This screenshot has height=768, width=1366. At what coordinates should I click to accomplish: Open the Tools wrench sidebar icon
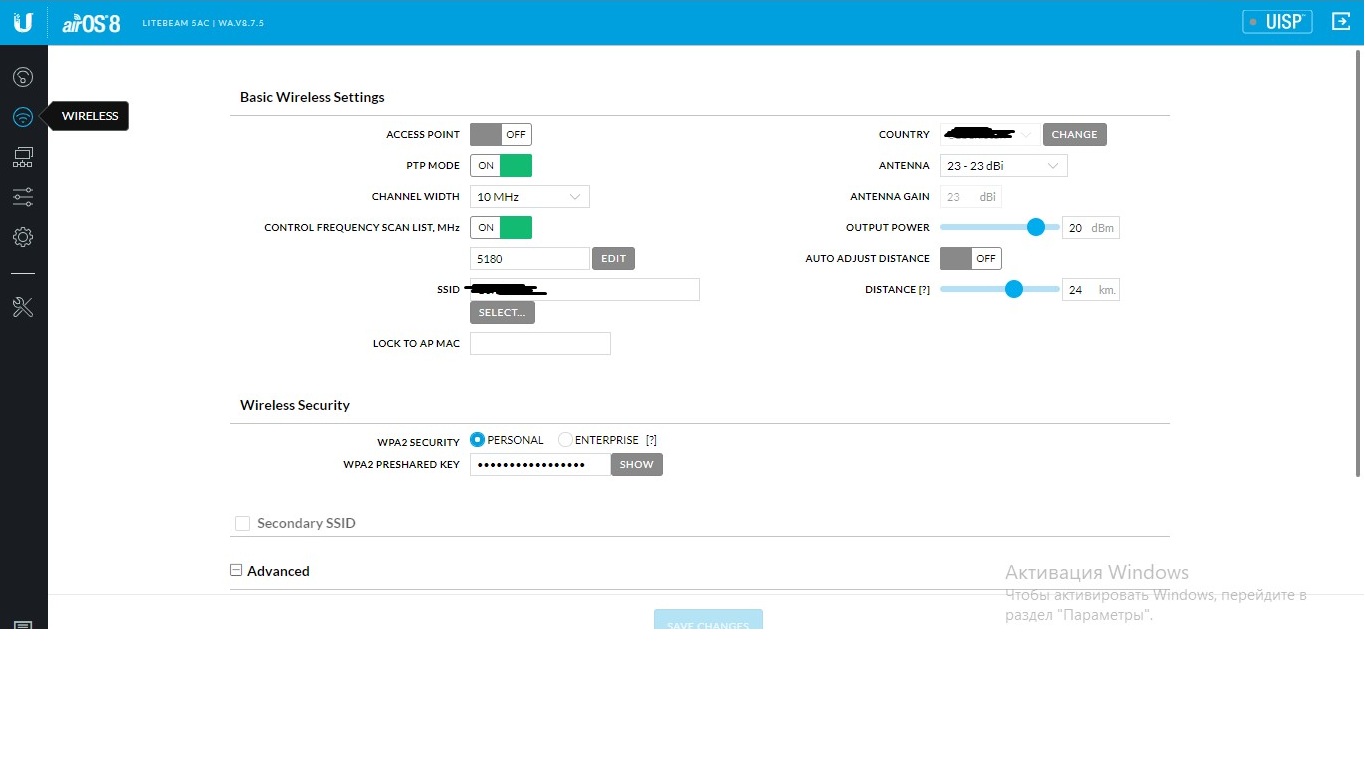tap(23, 307)
